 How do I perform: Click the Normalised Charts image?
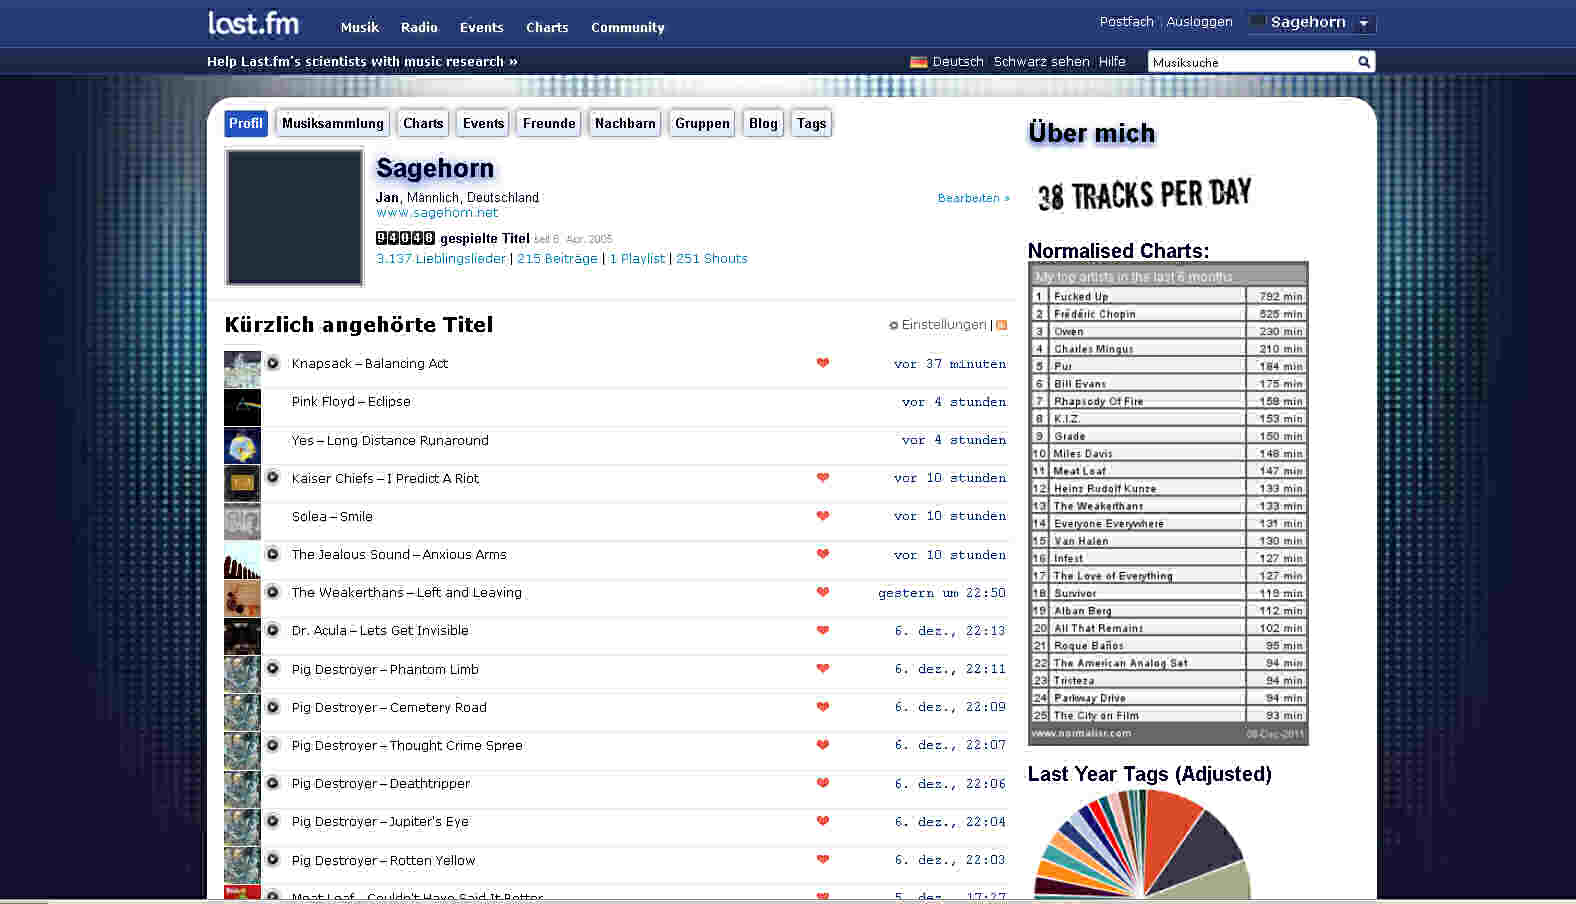point(1168,503)
